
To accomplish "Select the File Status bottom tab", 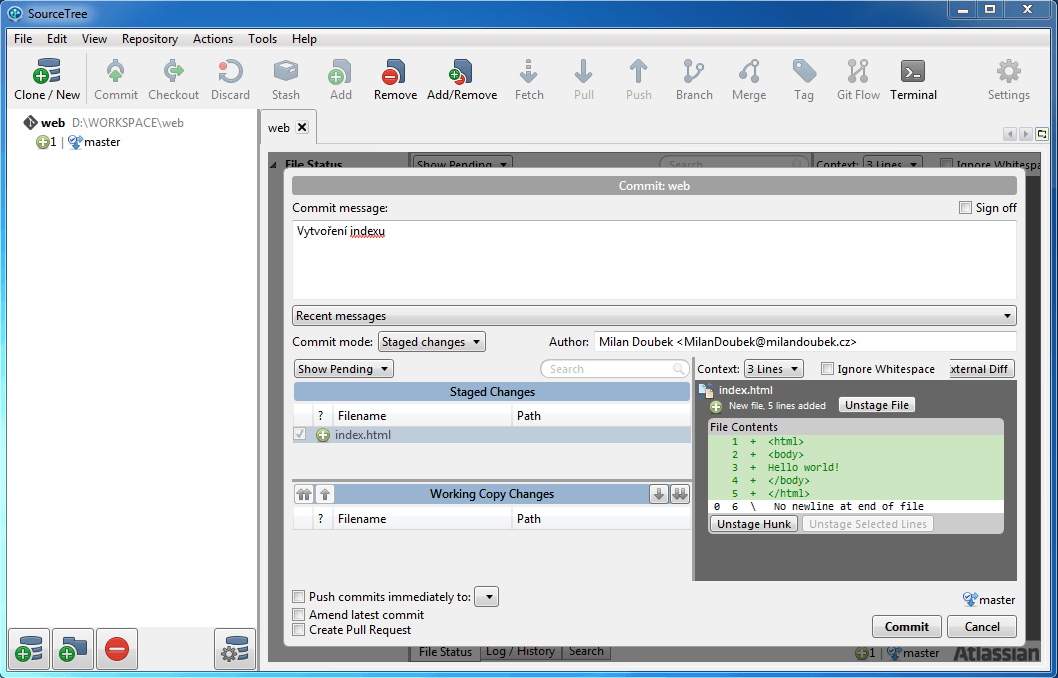I will coord(445,652).
